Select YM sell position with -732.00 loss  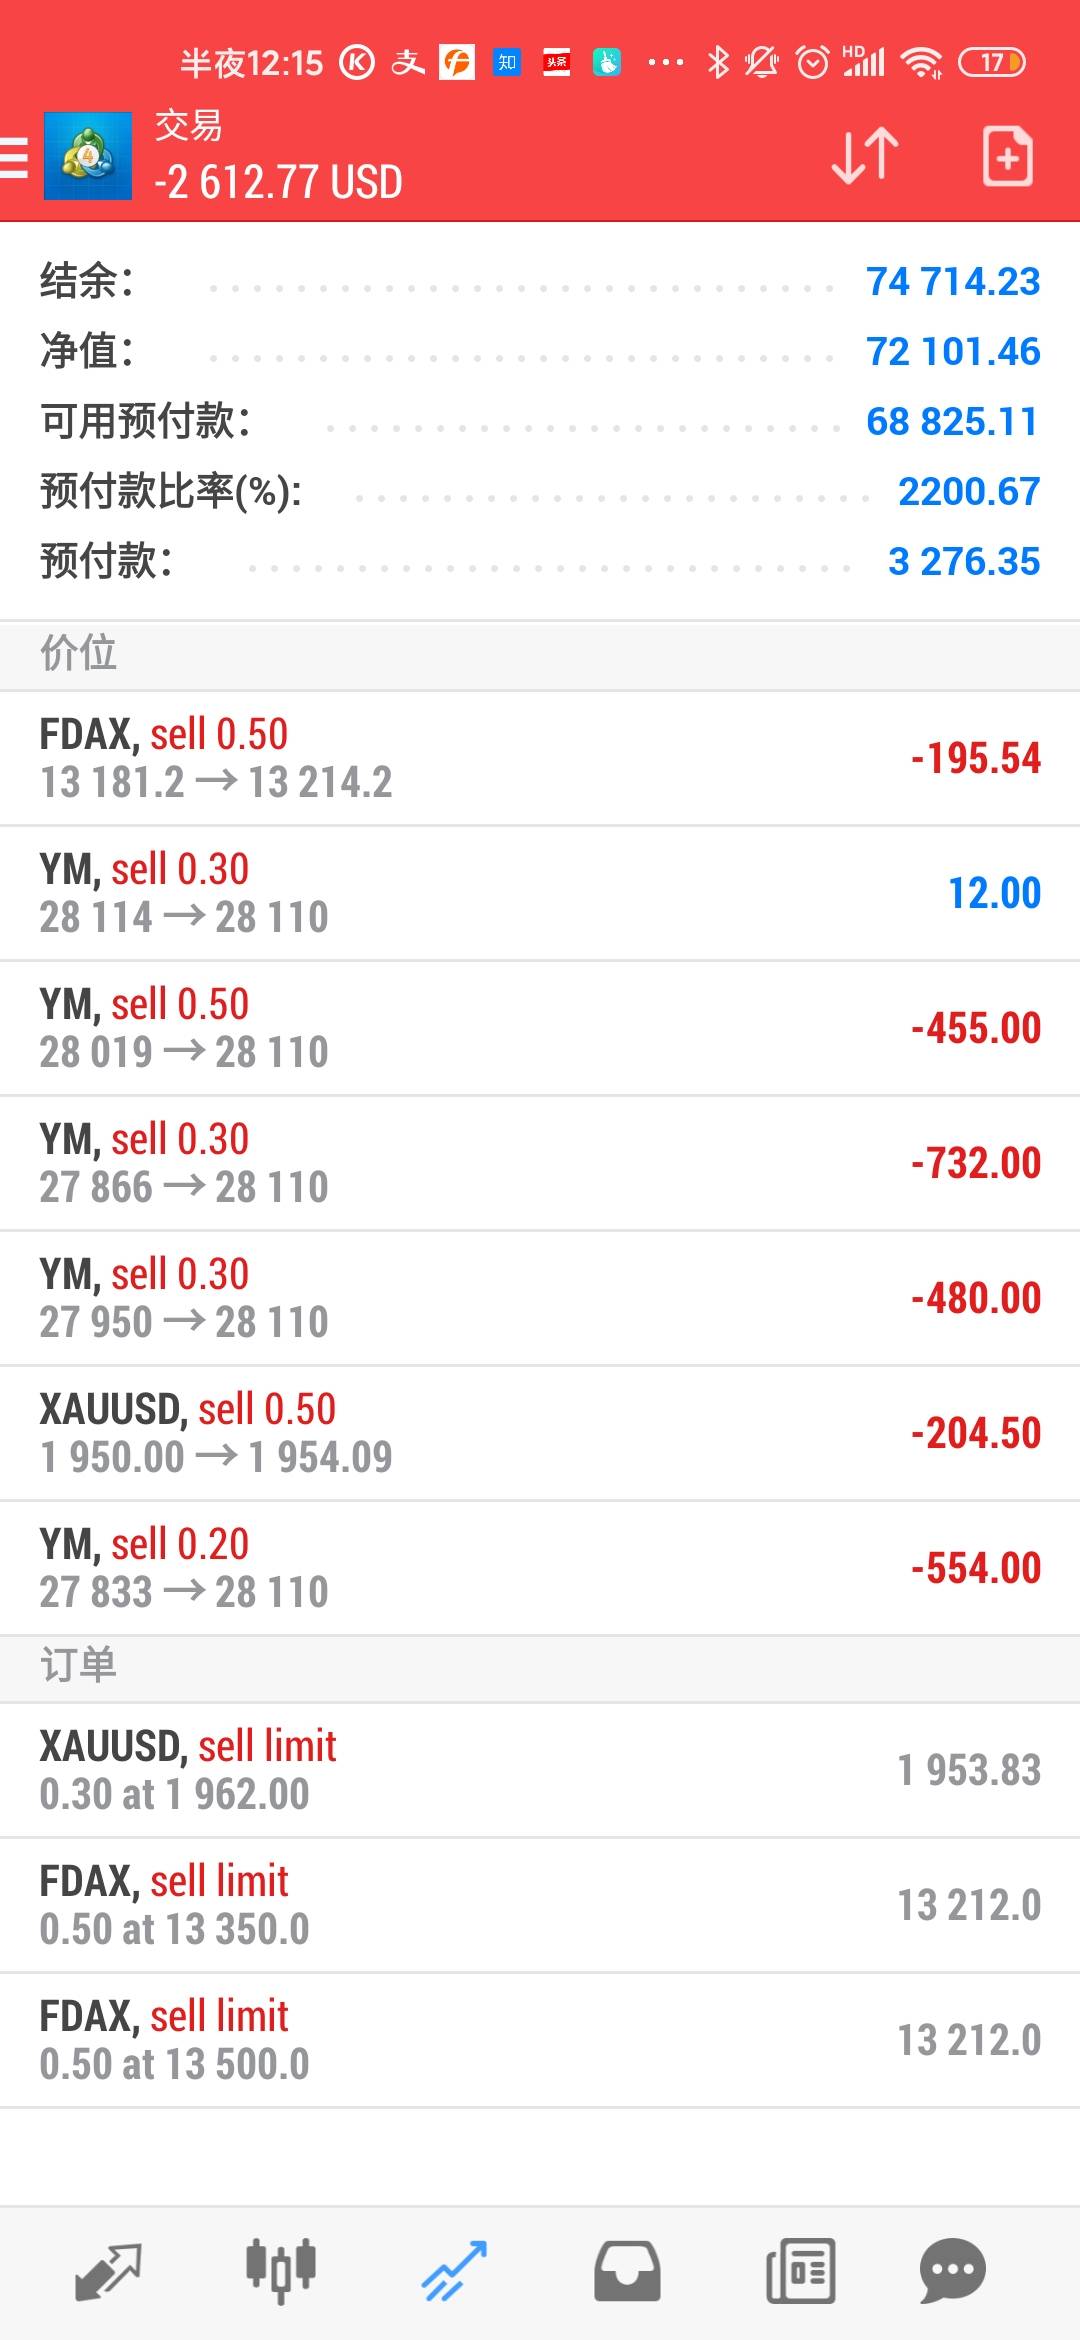tap(540, 1163)
